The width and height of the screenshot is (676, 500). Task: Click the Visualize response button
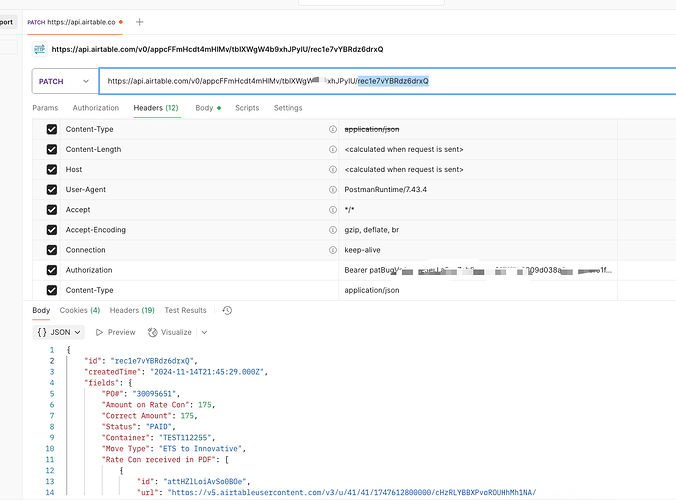[169, 332]
